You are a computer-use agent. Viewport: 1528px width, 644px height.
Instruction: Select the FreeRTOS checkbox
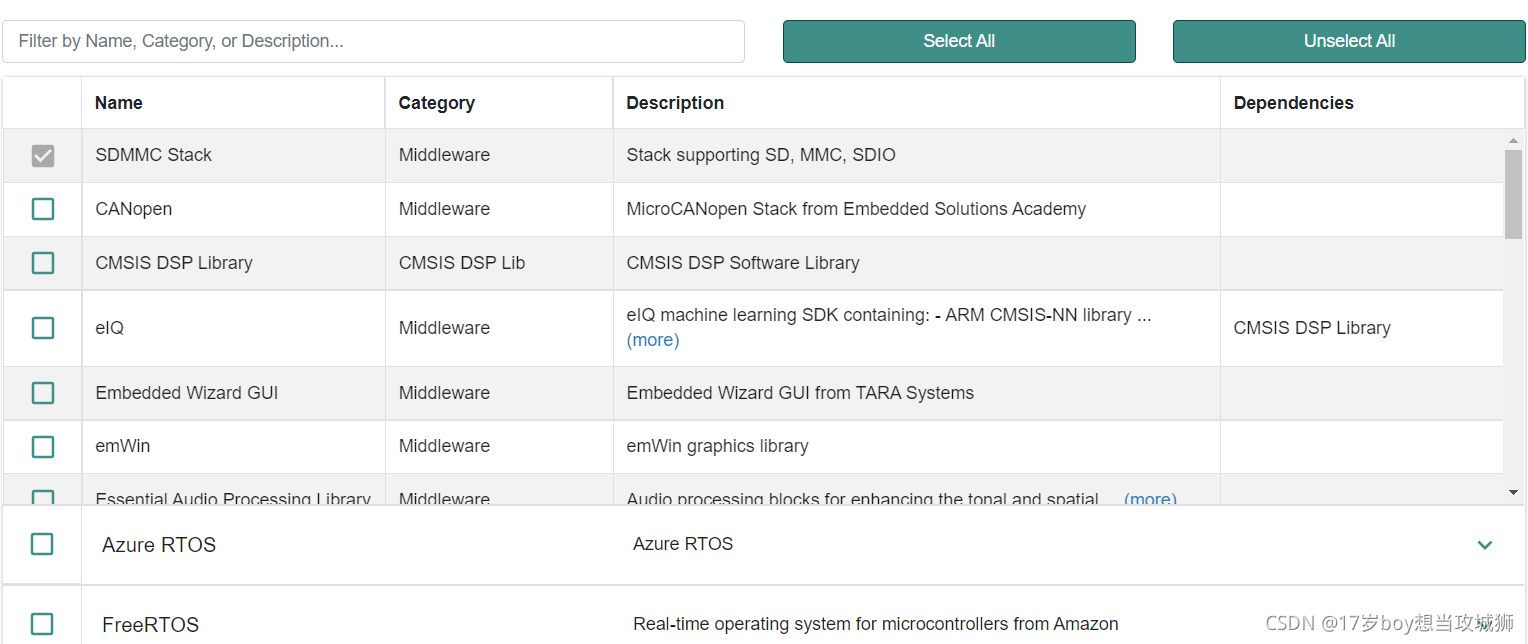[42, 624]
